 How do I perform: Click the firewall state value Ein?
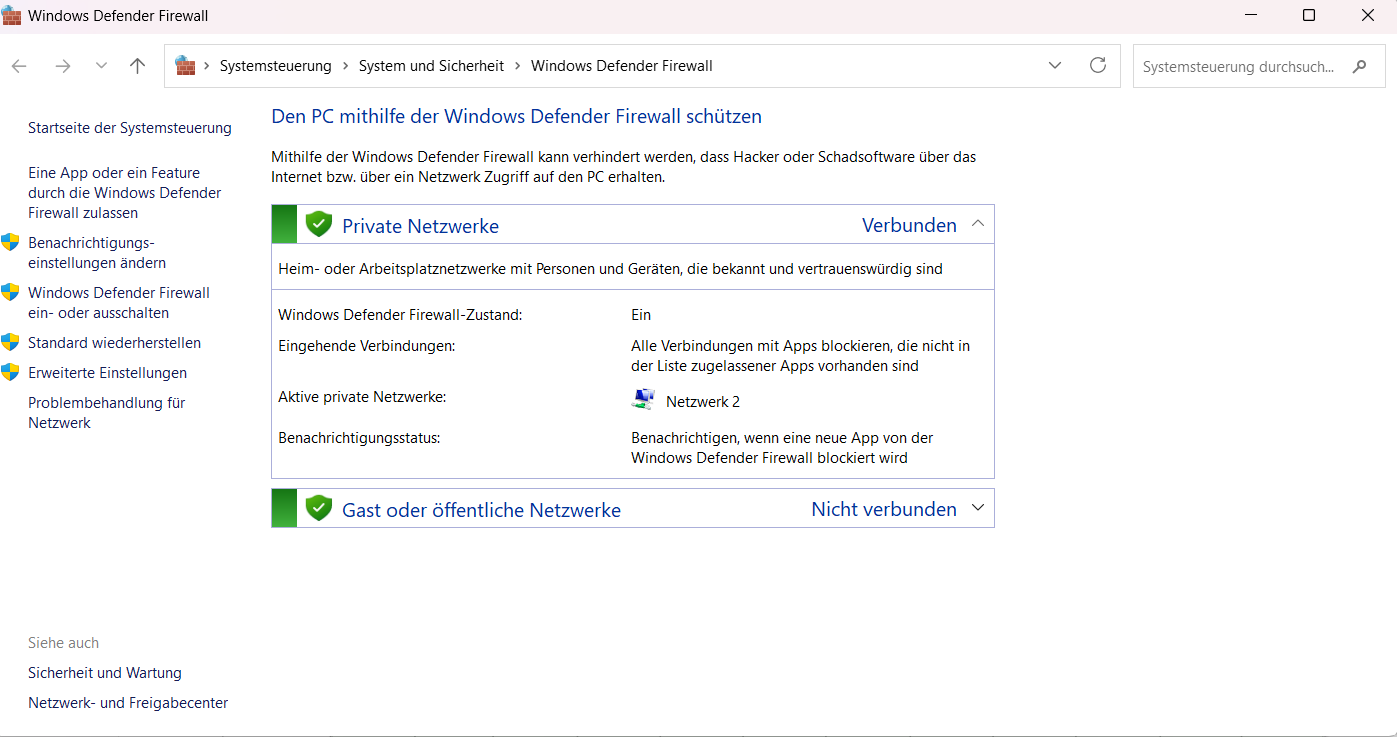[x=641, y=315]
